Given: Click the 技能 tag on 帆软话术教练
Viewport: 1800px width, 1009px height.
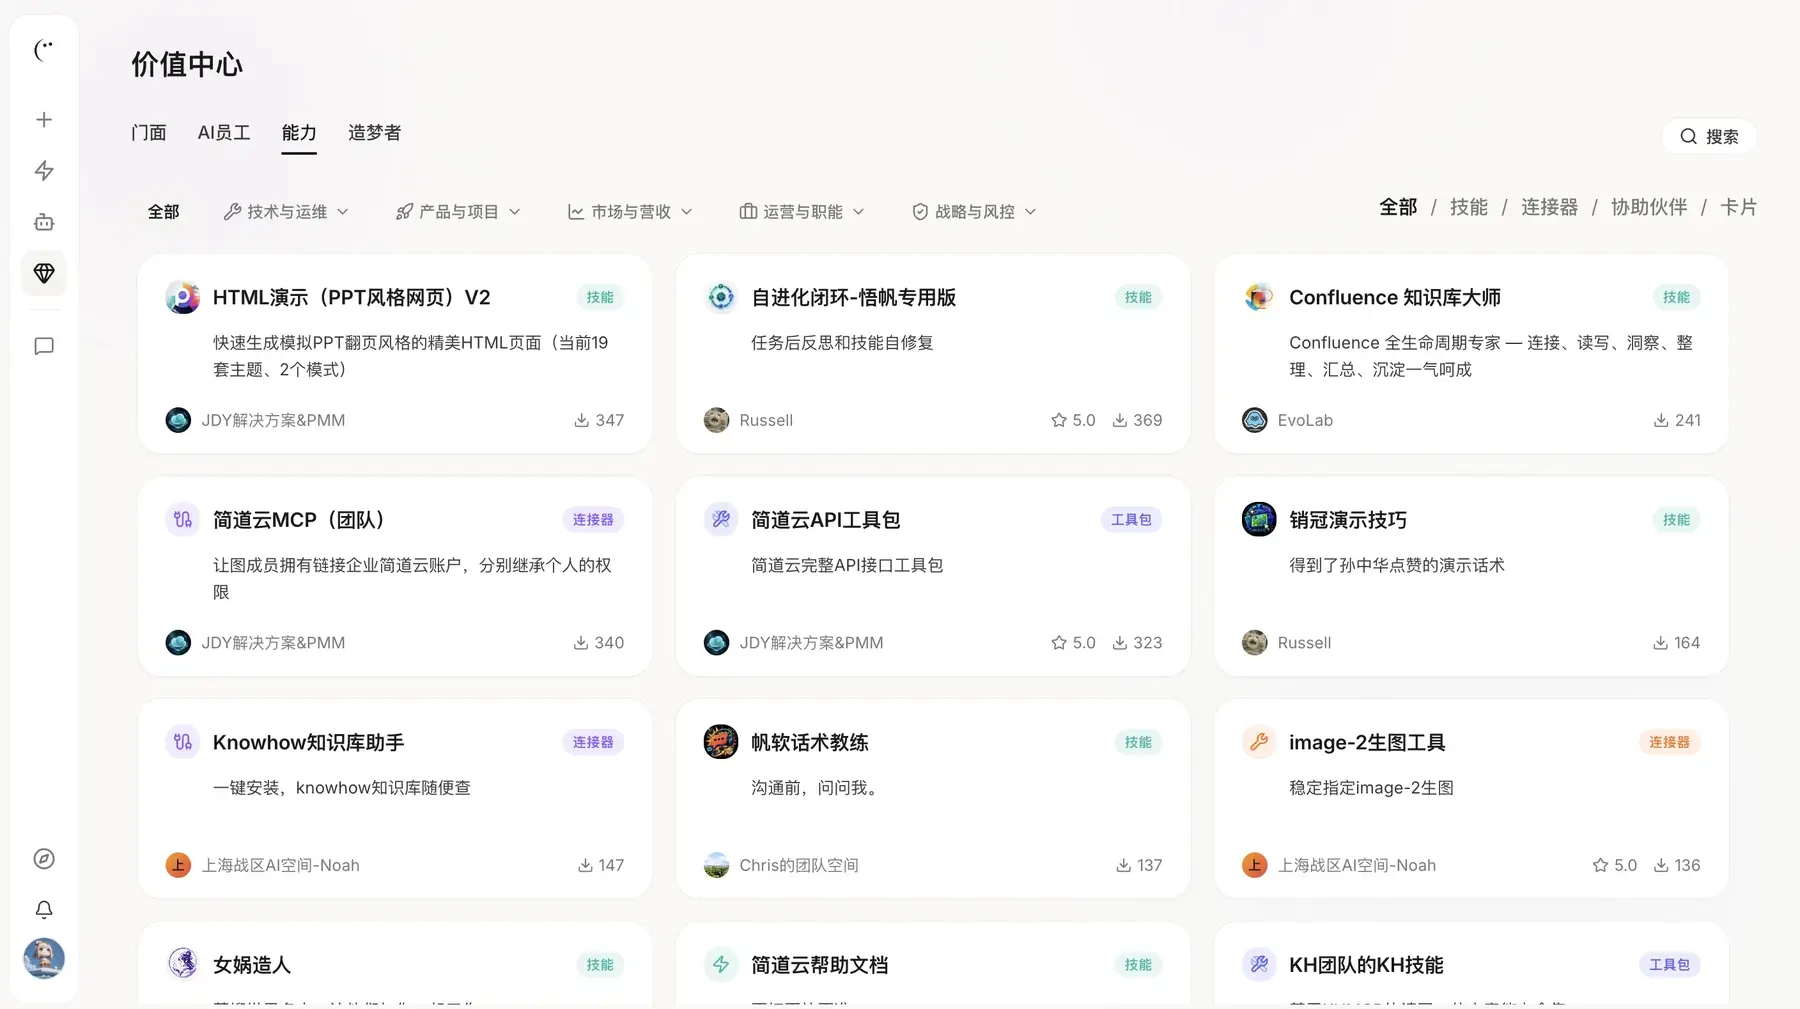Looking at the screenshot, I should (x=1138, y=742).
